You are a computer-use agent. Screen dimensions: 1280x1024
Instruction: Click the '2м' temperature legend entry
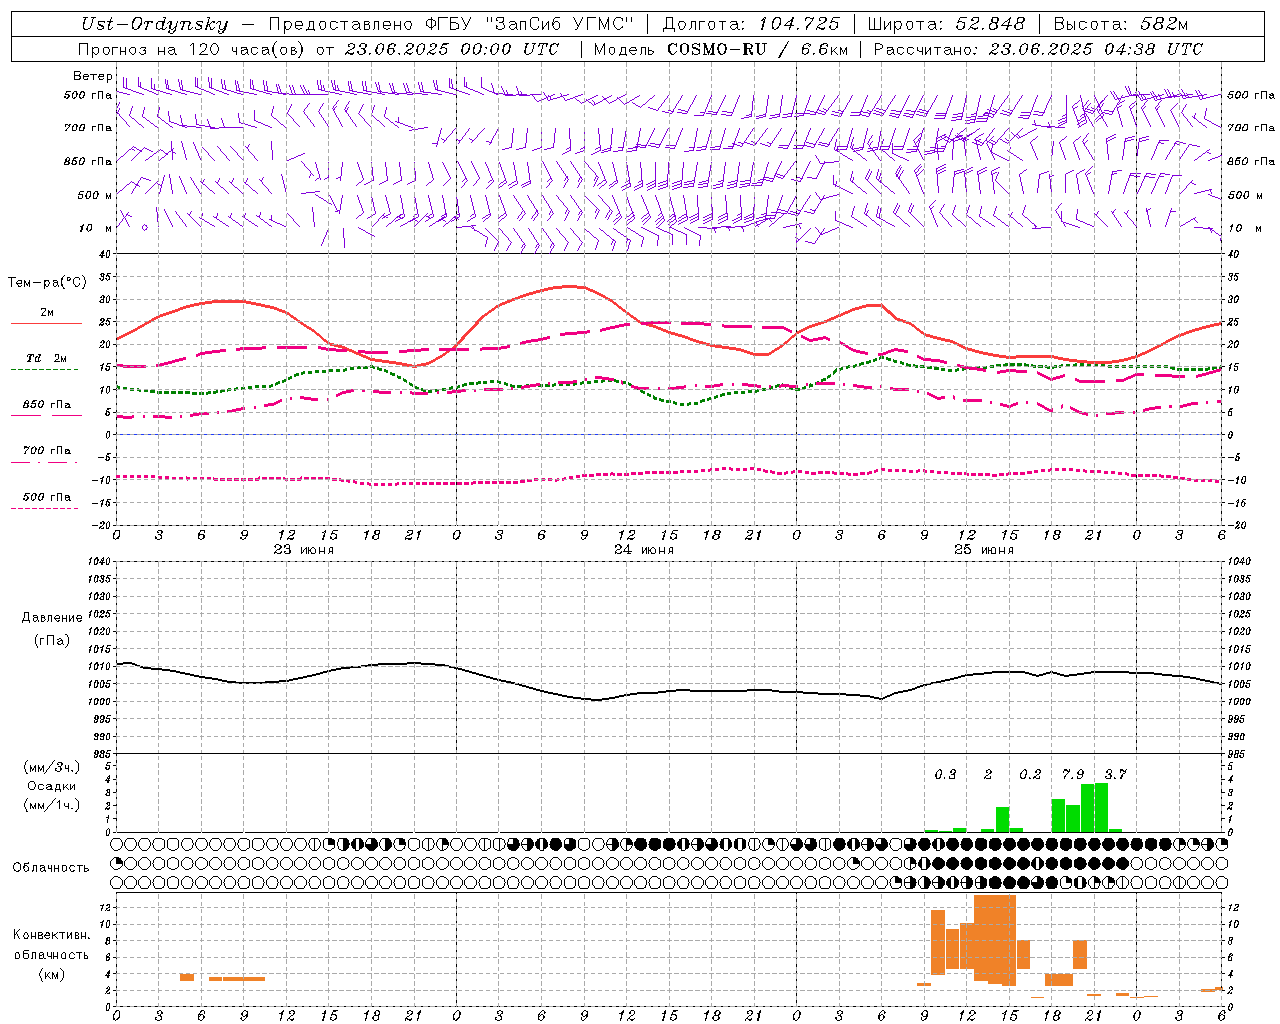tap(47, 313)
